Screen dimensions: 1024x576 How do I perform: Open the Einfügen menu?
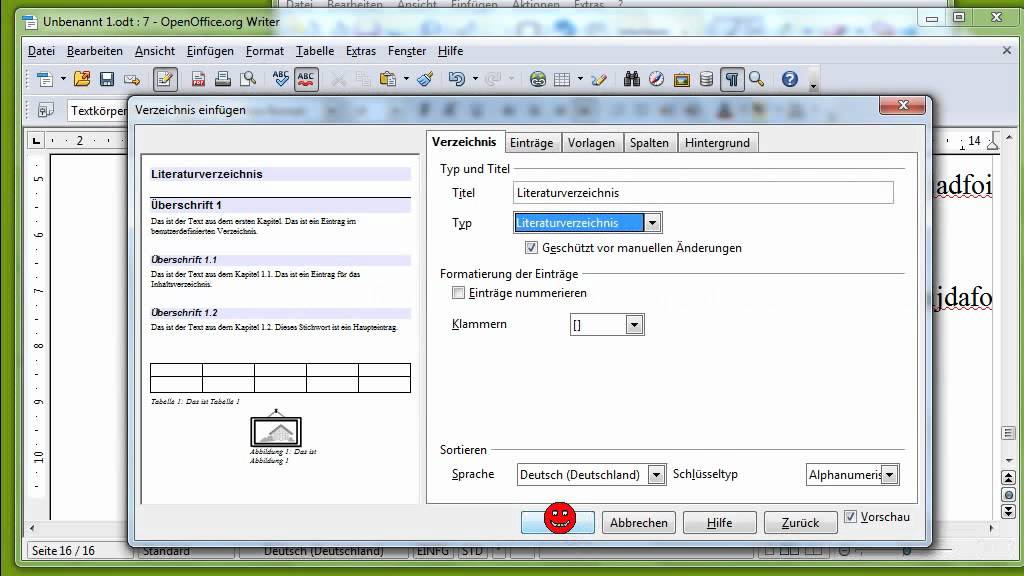(210, 51)
